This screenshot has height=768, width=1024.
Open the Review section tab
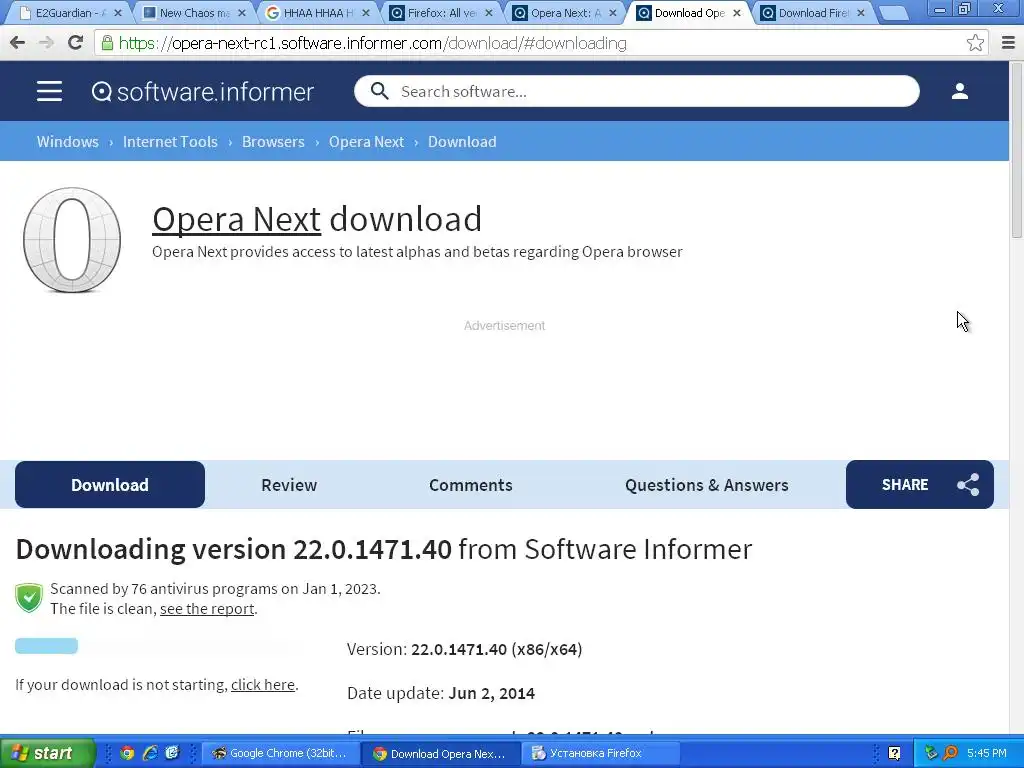289,485
